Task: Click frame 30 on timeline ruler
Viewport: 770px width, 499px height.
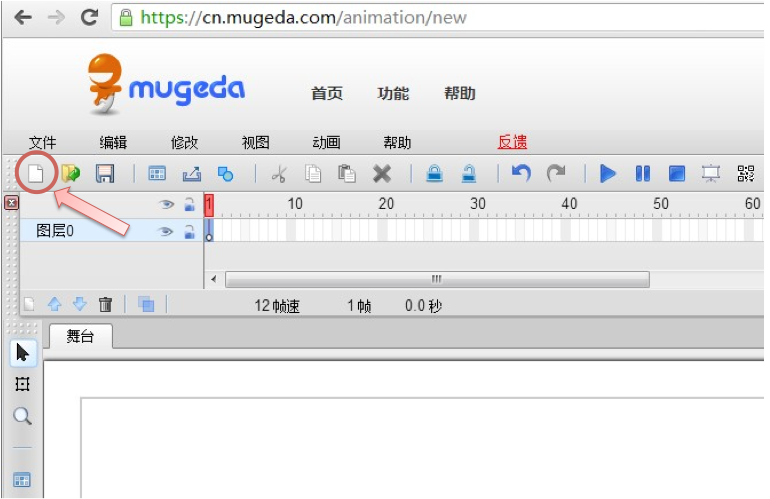Action: click(x=477, y=204)
